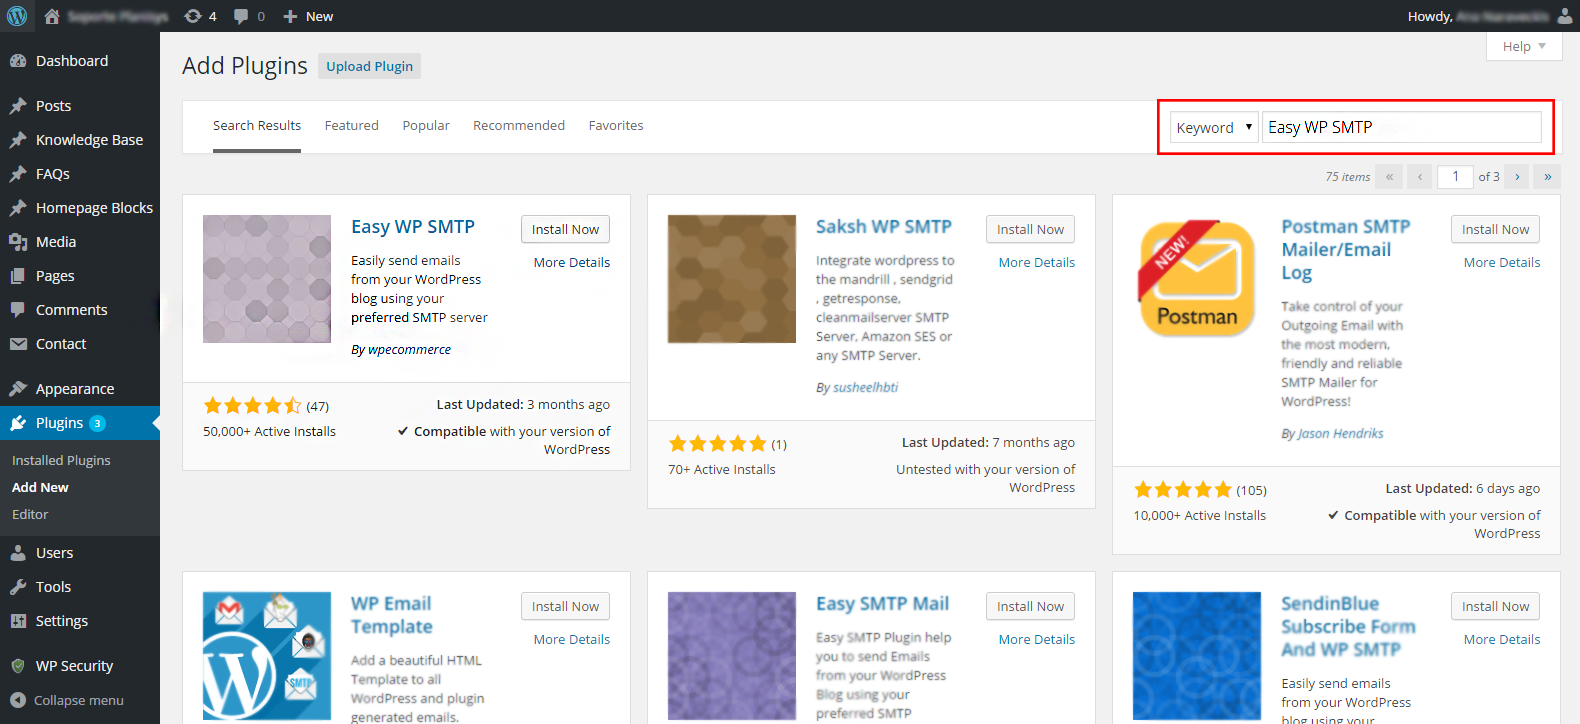
Task: Install SendinBlue Subscribe Form plugin
Action: 1495,606
